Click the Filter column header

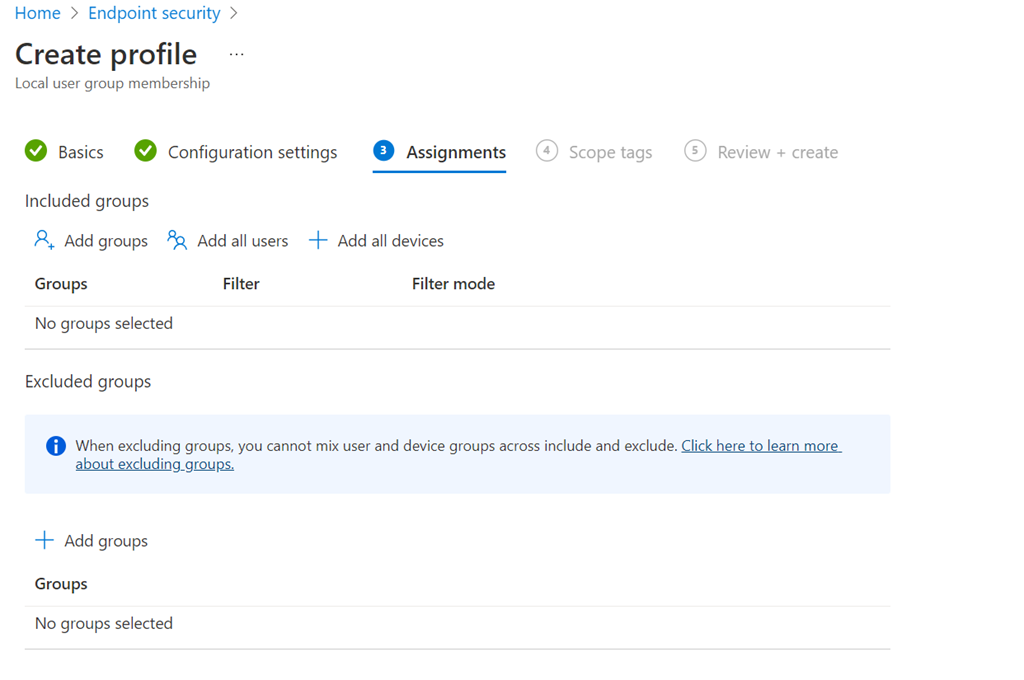click(x=241, y=284)
